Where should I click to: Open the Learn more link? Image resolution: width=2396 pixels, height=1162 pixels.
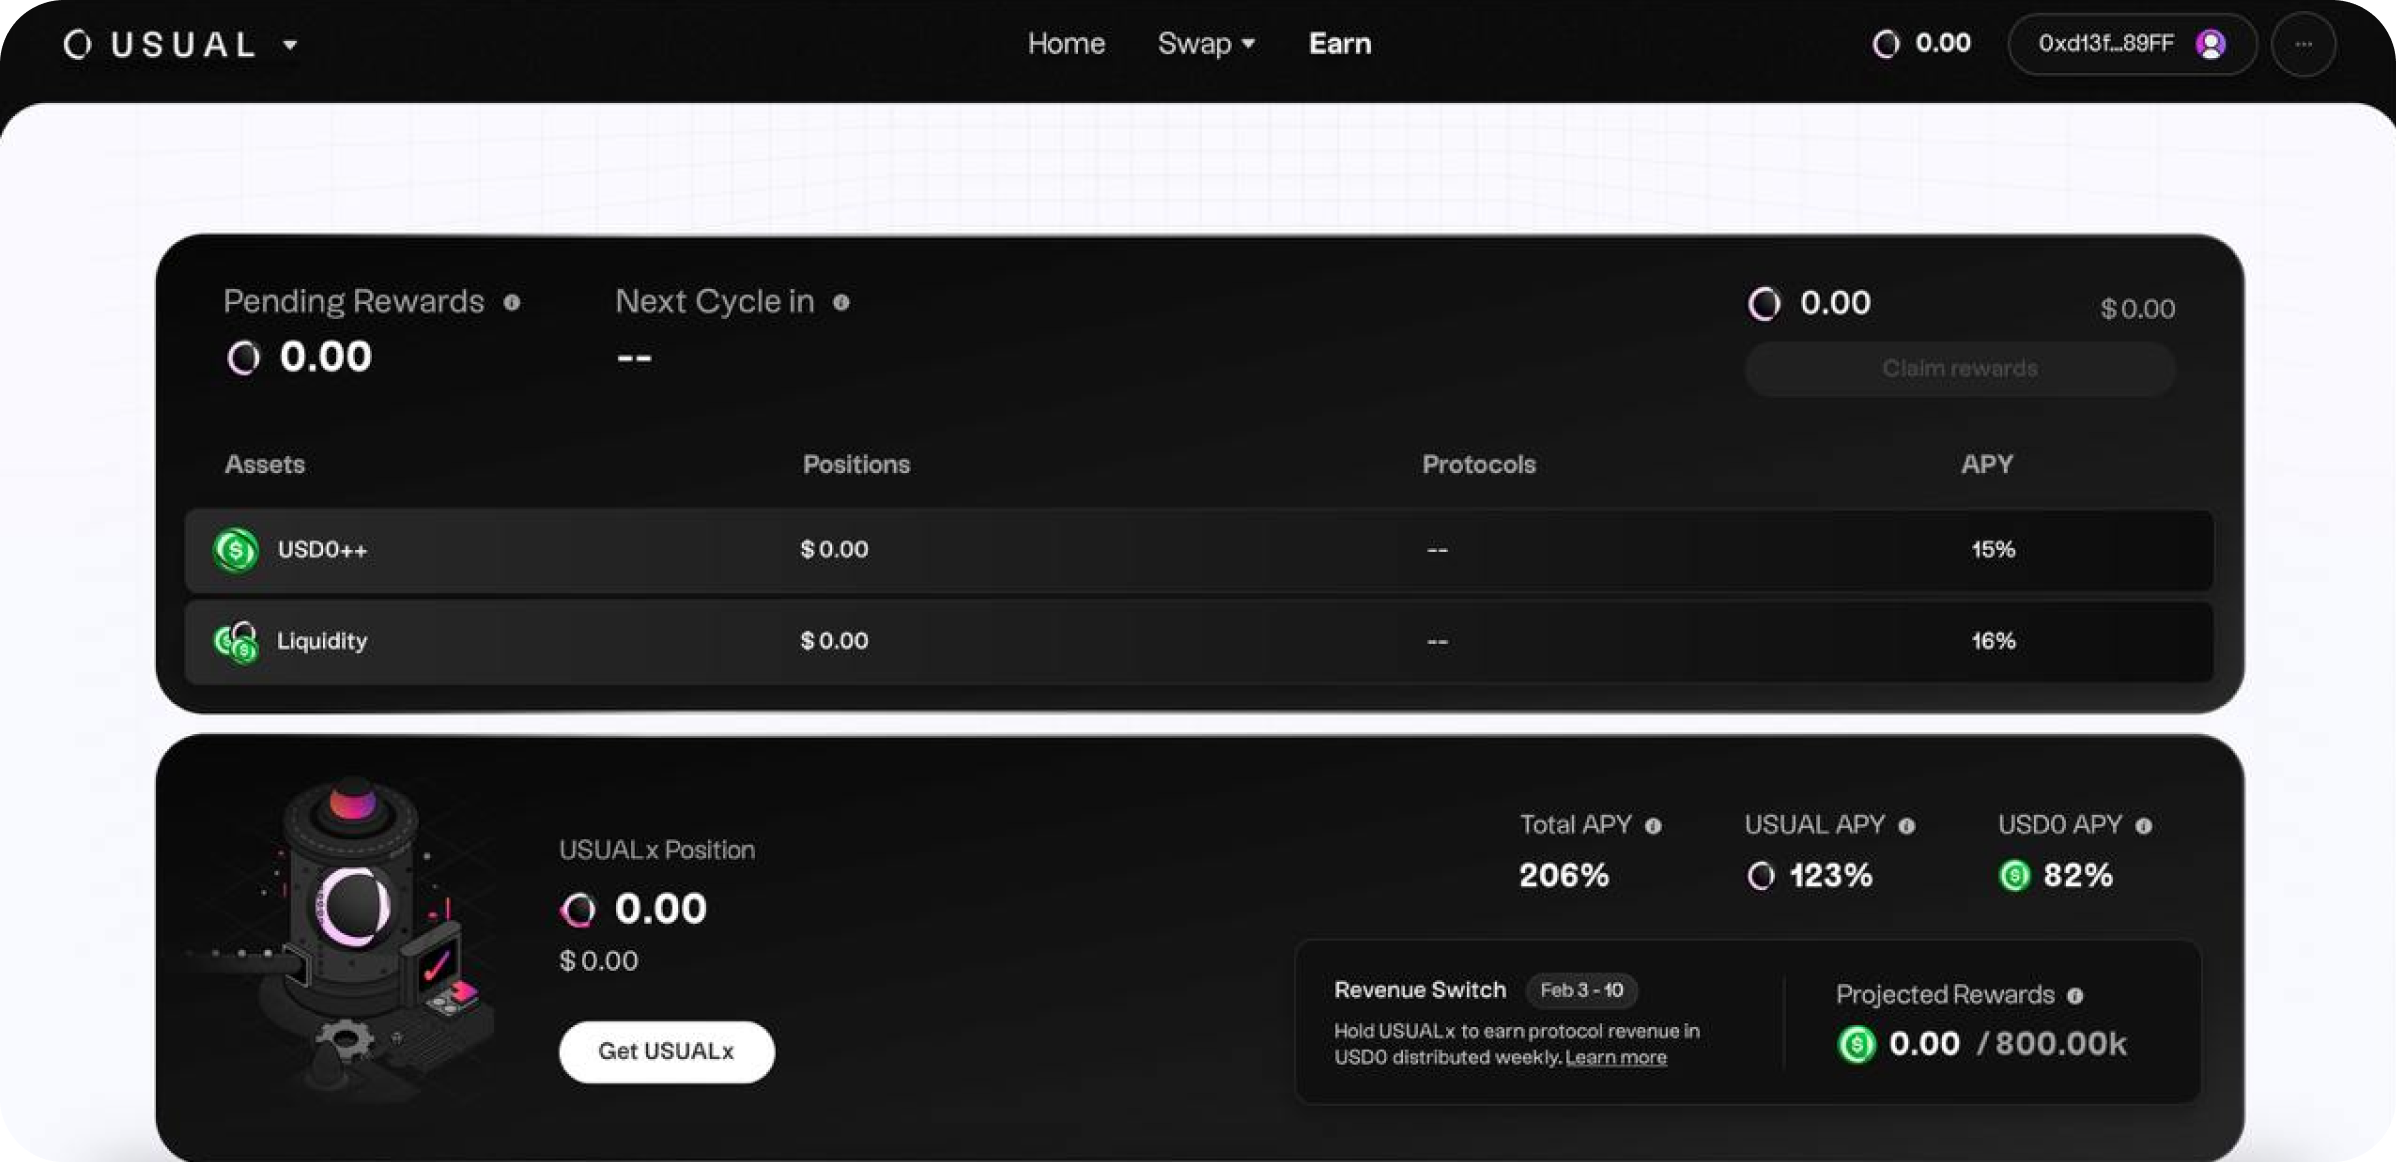pos(1616,1058)
